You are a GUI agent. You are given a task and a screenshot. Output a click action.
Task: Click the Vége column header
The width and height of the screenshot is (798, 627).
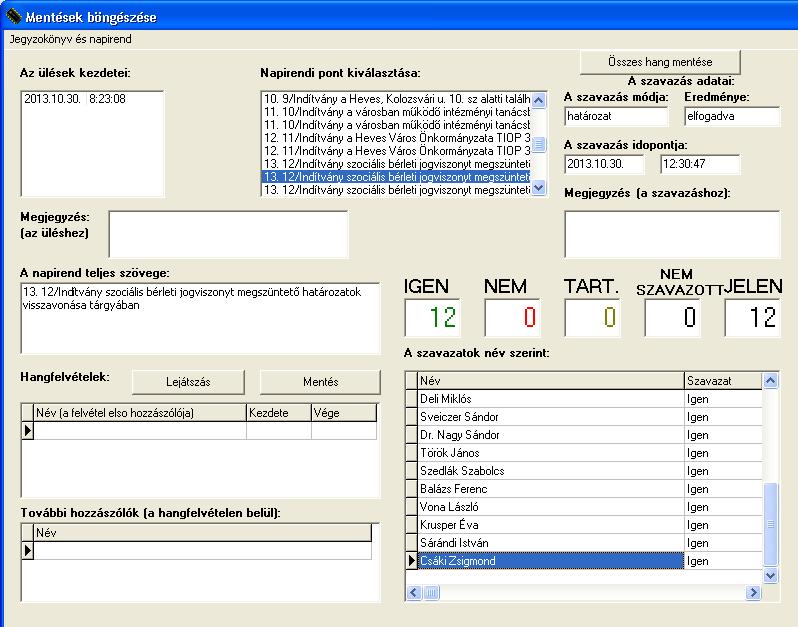pos(344,413)
